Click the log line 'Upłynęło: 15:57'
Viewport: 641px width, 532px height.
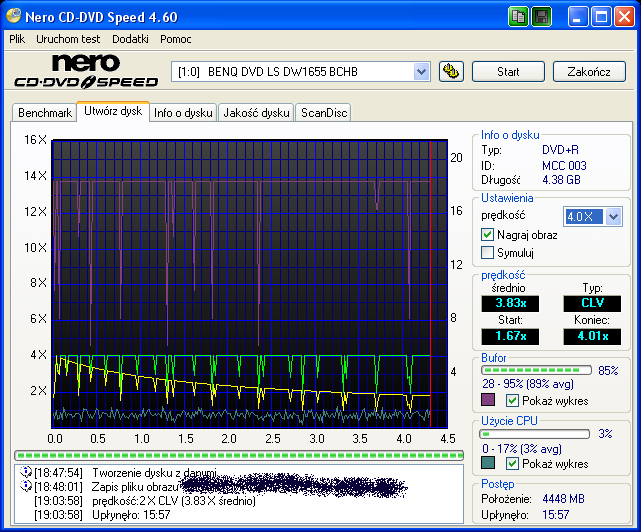[x=131, y=514]
